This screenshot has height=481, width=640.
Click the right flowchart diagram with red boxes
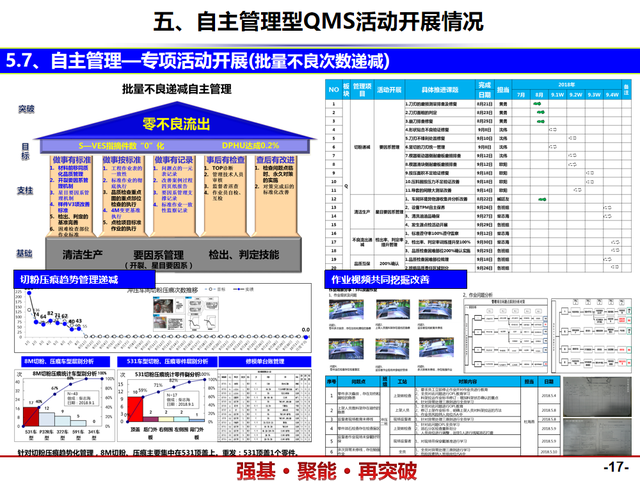point(592,336)
